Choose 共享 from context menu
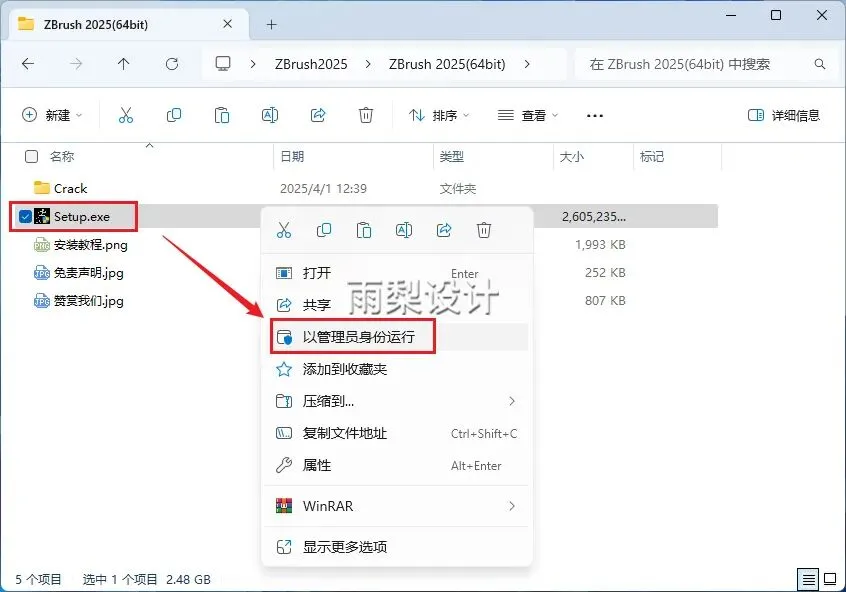Image resolution: width=846 pixels, height=592 pixels. coord(397,305)
